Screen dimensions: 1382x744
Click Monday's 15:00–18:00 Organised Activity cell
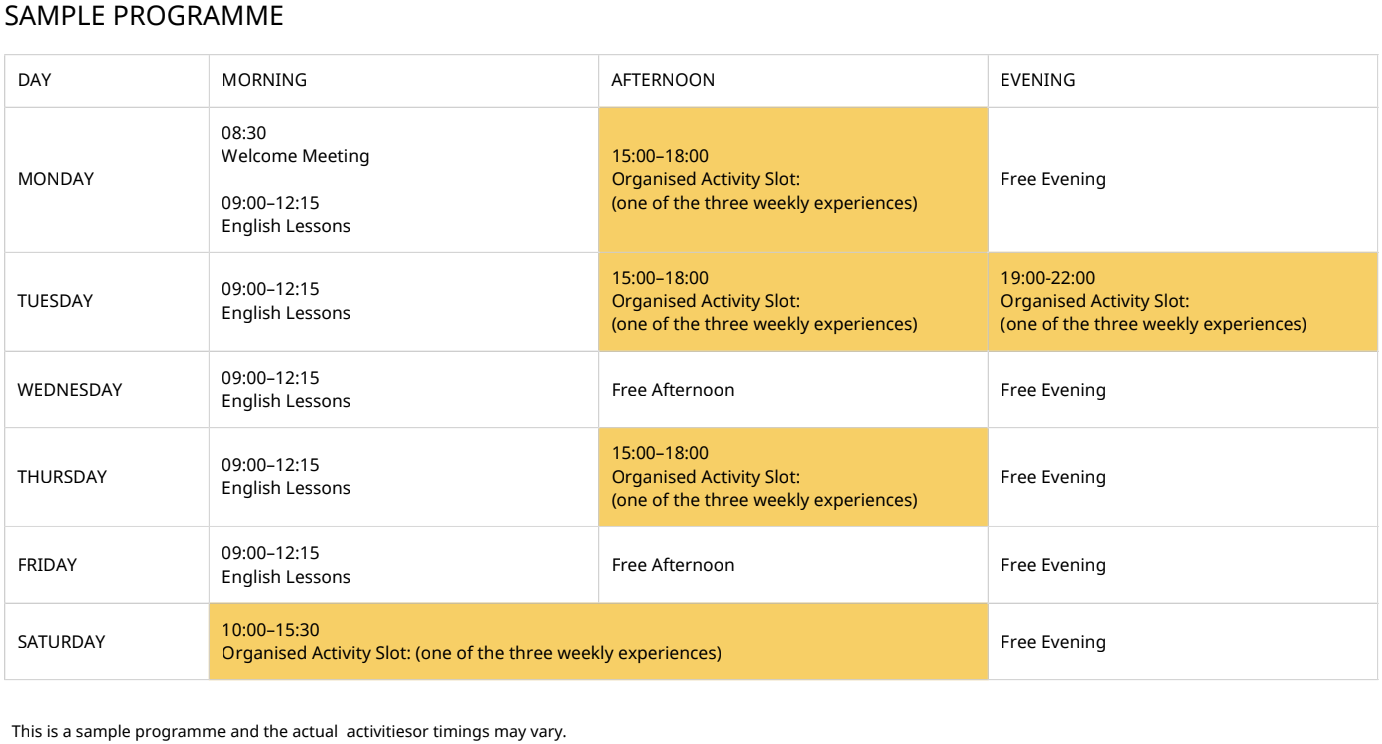pos(793,180)
